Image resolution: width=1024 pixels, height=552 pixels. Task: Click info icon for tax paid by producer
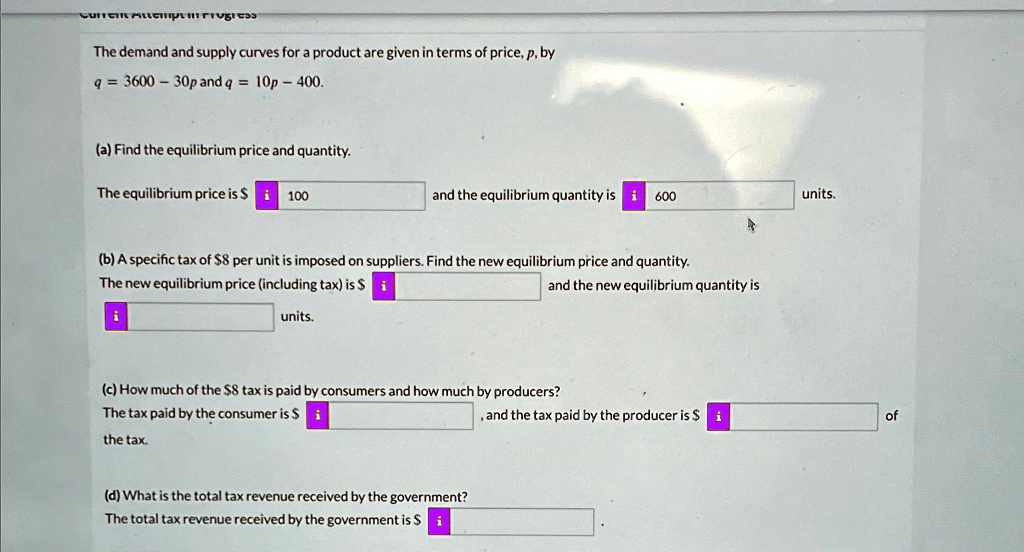[x=718, y=417]
